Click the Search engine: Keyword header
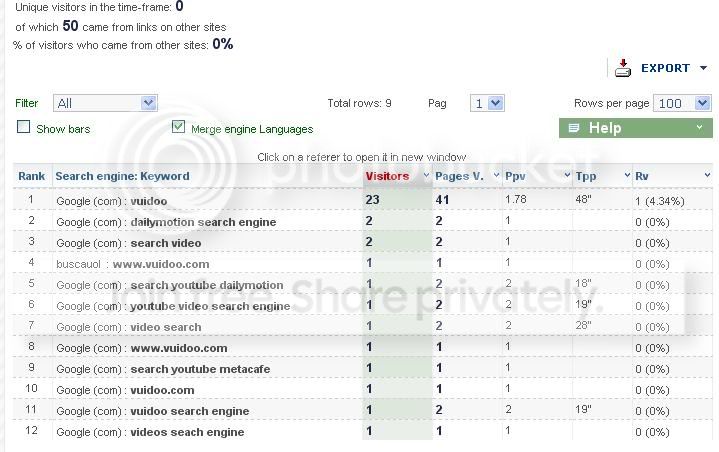 click(122, 176)
